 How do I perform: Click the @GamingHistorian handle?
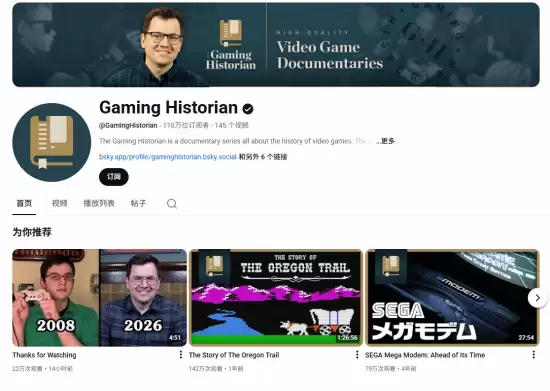click(128, 125)
